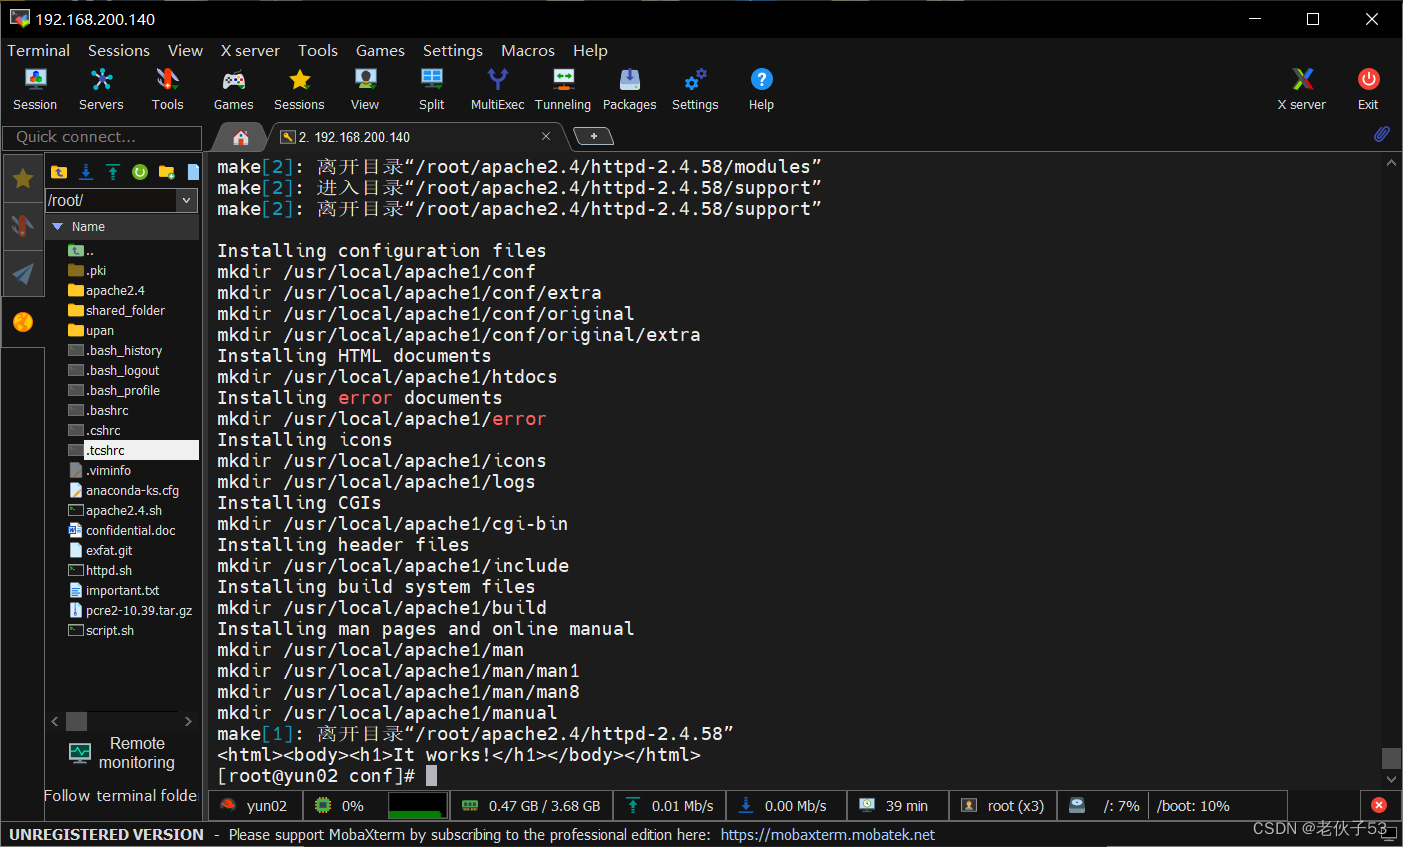Click the file list scroll right arrow
Viewport: 1403px width, 847px height.
click(x=188, y=721)
